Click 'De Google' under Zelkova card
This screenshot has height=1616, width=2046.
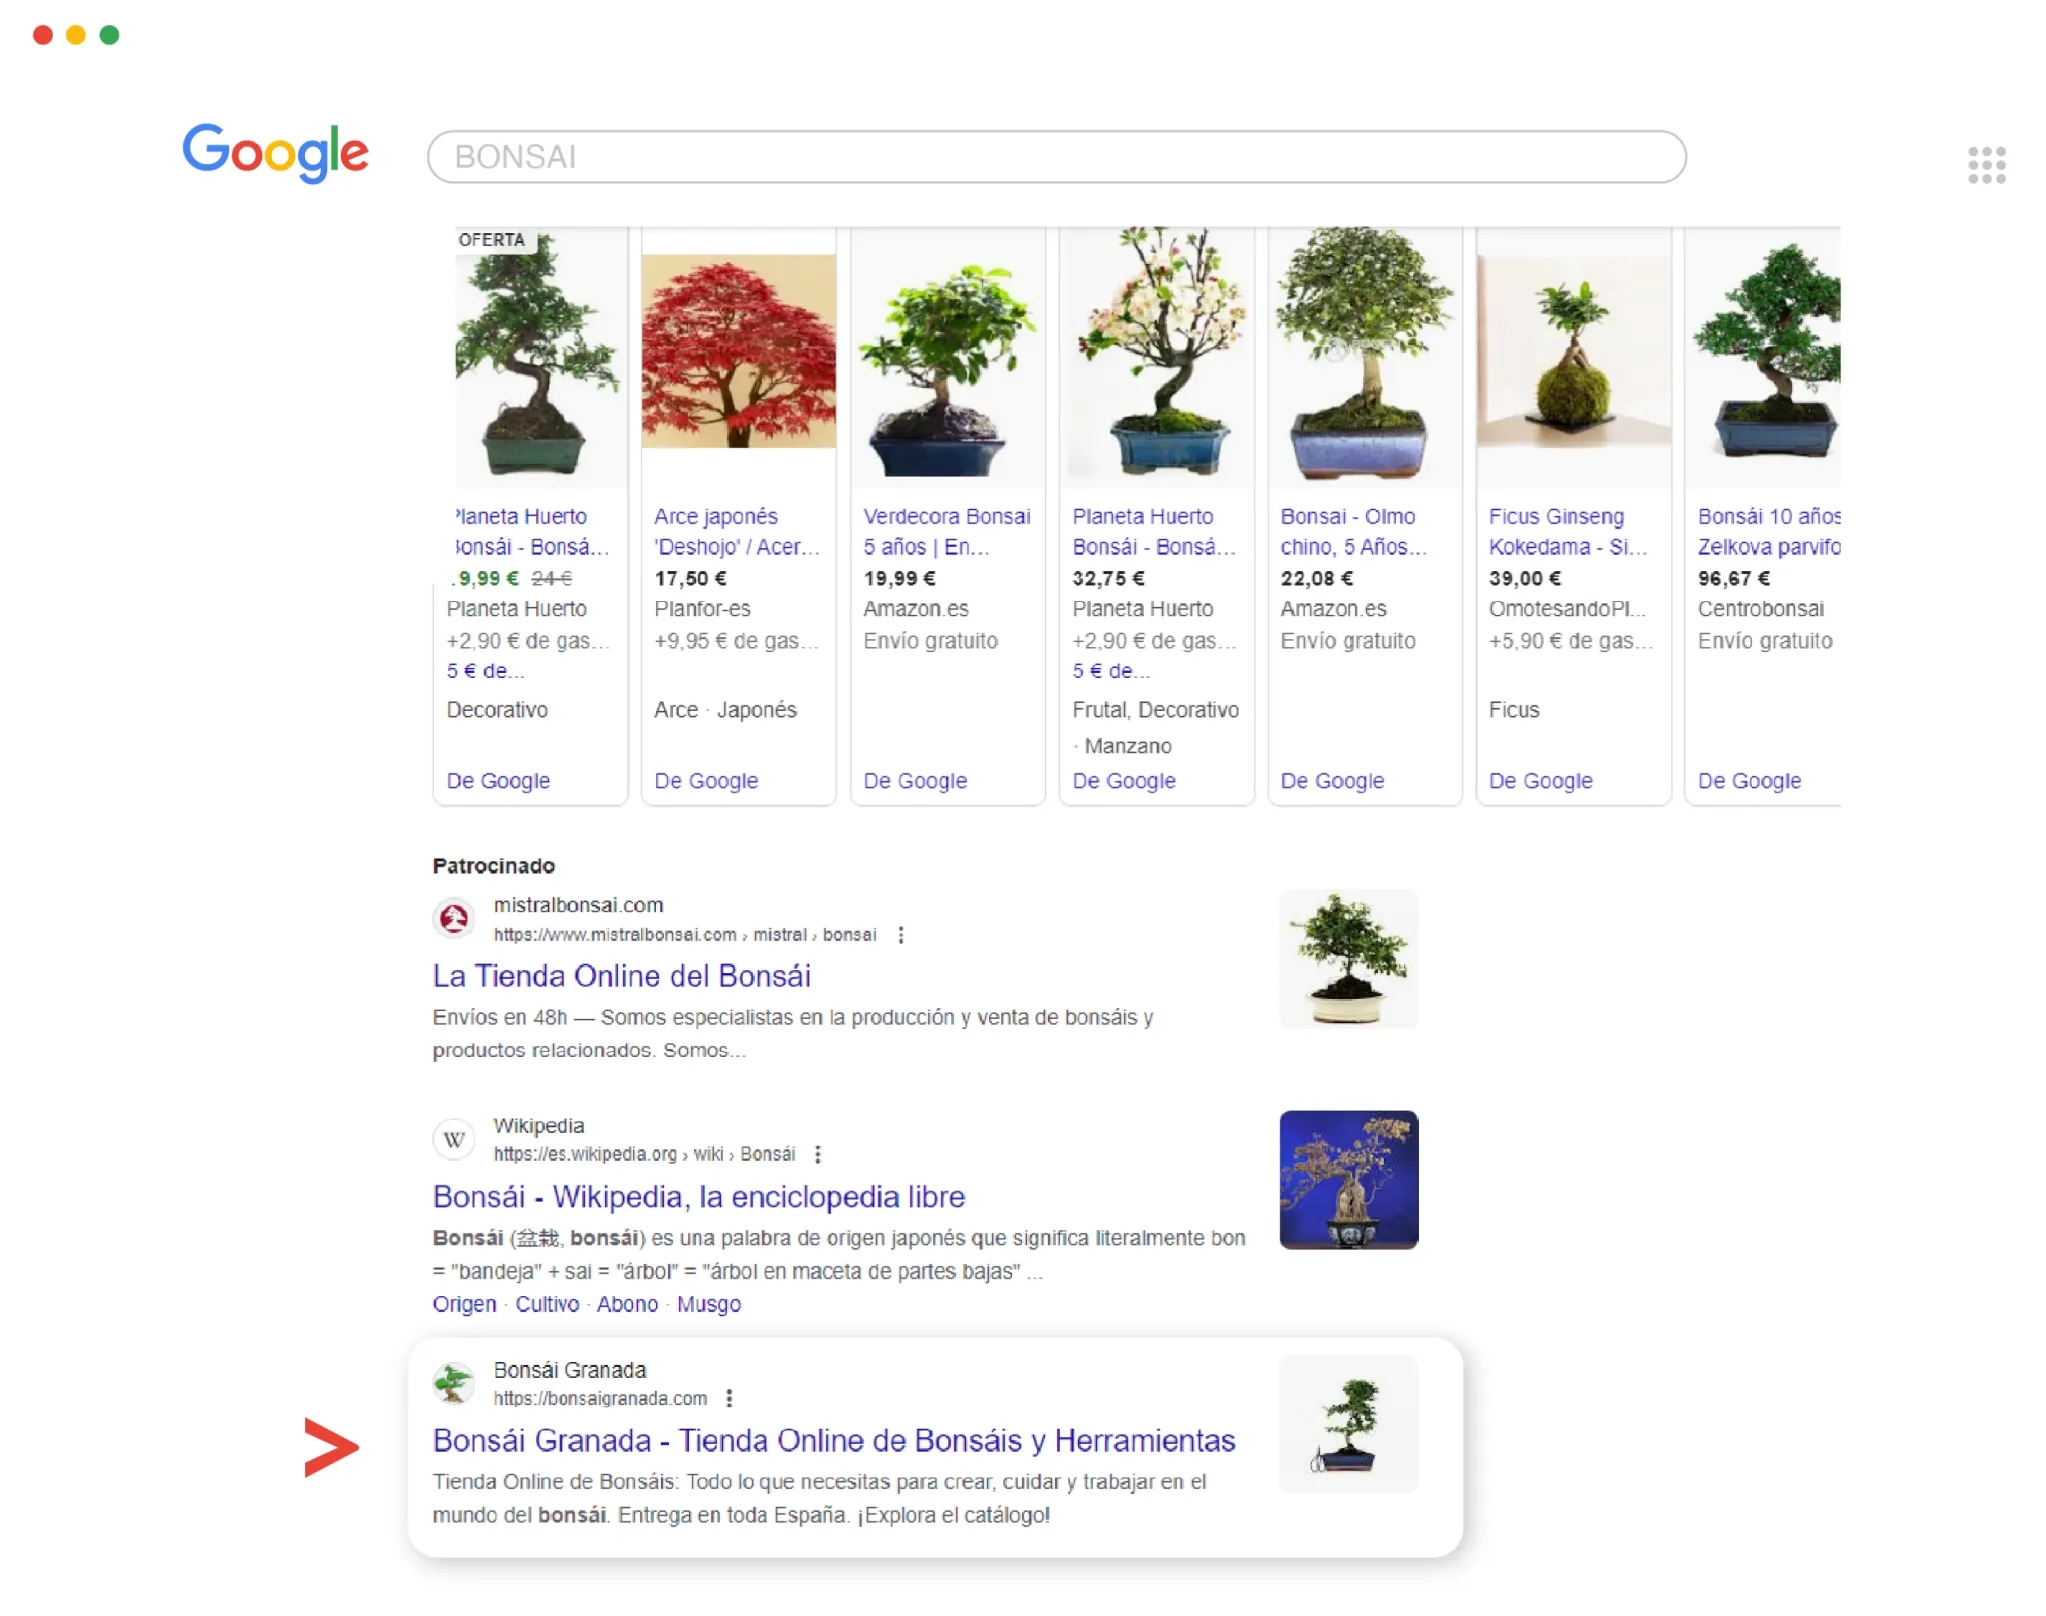click(1749, 781)
